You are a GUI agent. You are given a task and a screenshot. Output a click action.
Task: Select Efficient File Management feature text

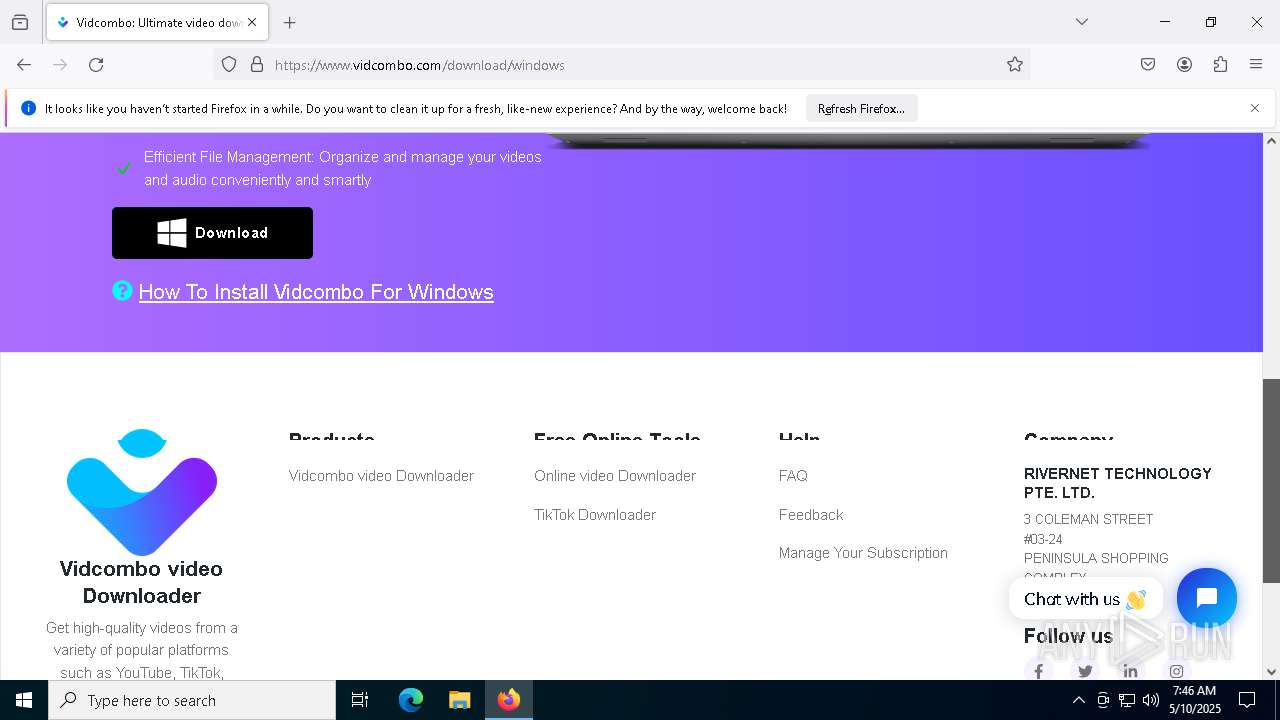[342, 168]
